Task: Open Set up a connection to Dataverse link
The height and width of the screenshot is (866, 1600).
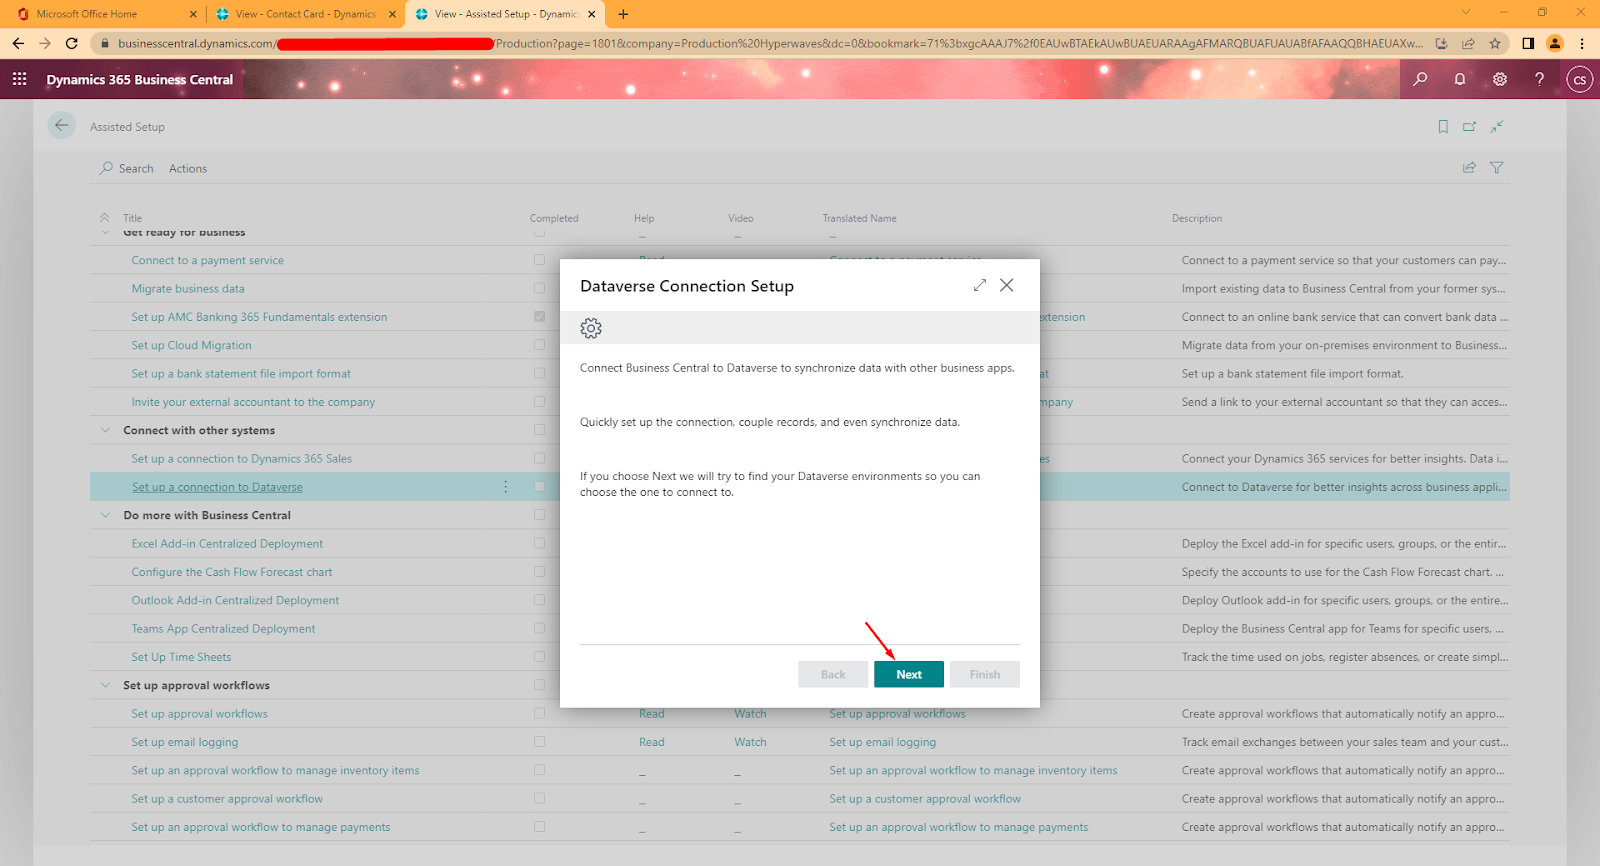Action: (x=217, y=487)
